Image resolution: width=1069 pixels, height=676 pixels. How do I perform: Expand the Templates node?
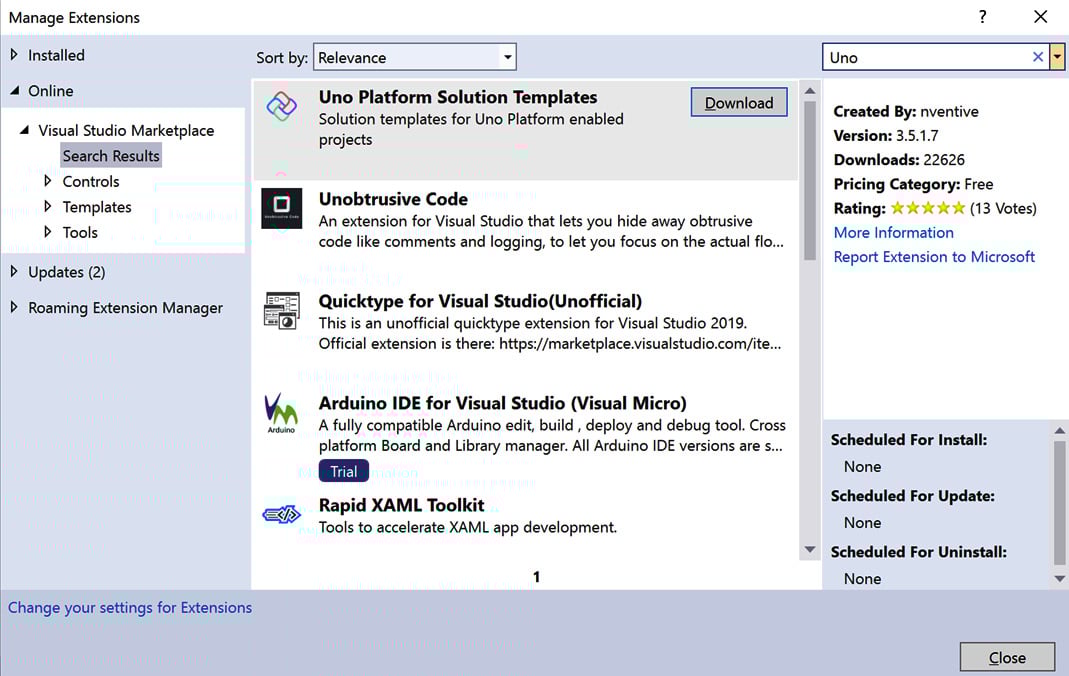(48, 206)
